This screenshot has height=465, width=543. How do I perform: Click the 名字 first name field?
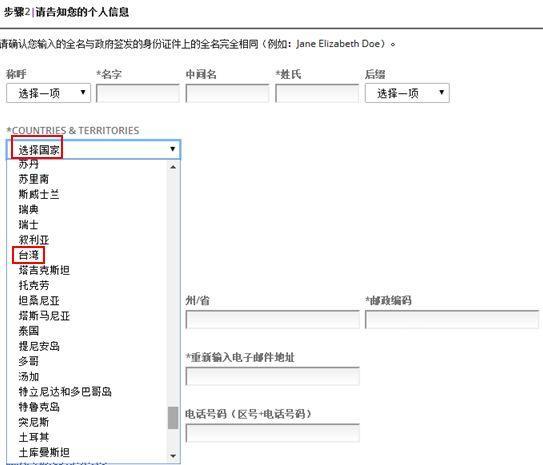coord(137,93)
